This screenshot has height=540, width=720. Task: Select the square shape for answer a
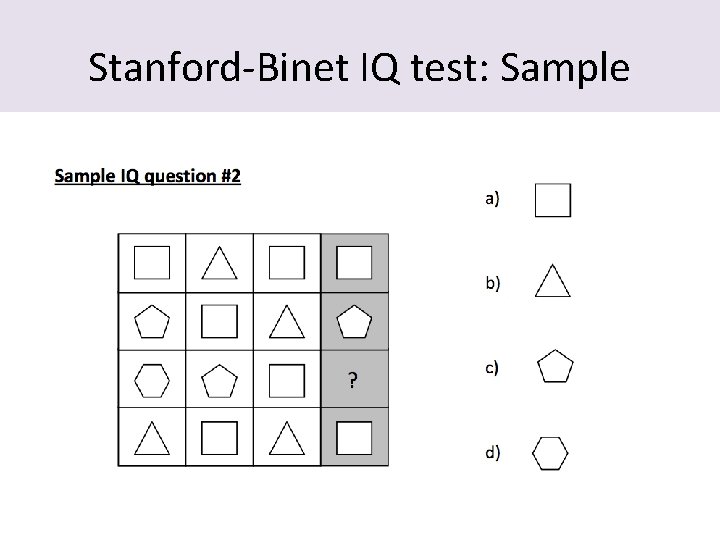click(x=553, y=199)
